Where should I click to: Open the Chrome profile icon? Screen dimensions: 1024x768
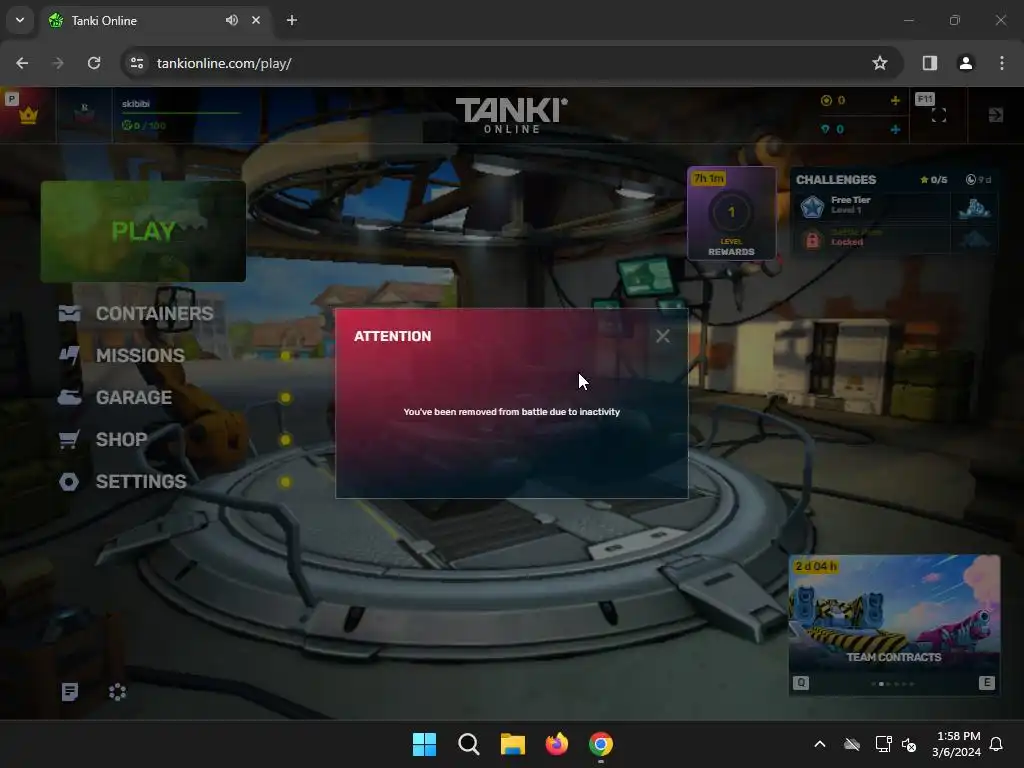click(966, 63)
